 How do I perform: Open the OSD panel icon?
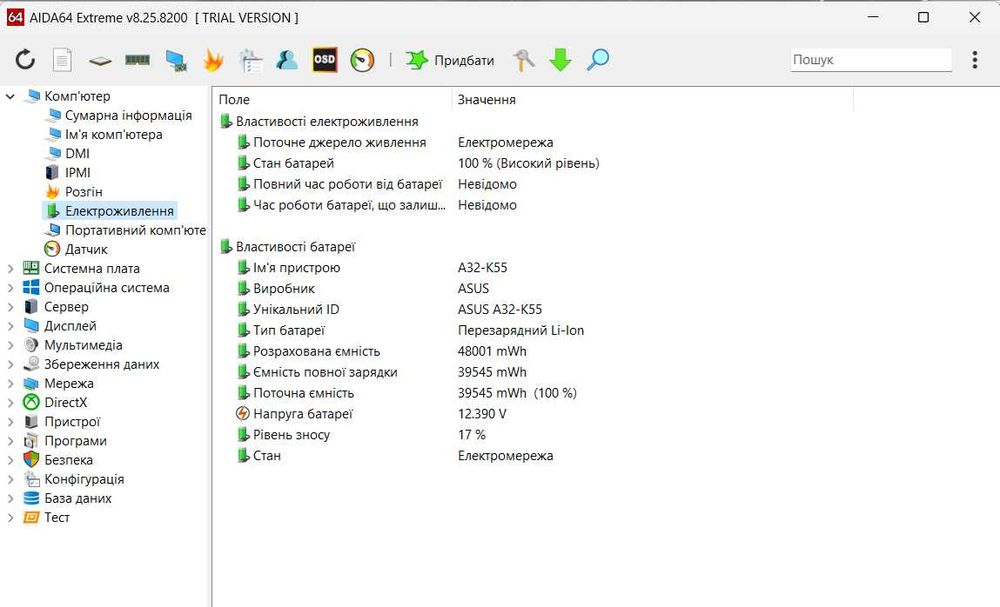pyautogui.click(x=324, y=60)
